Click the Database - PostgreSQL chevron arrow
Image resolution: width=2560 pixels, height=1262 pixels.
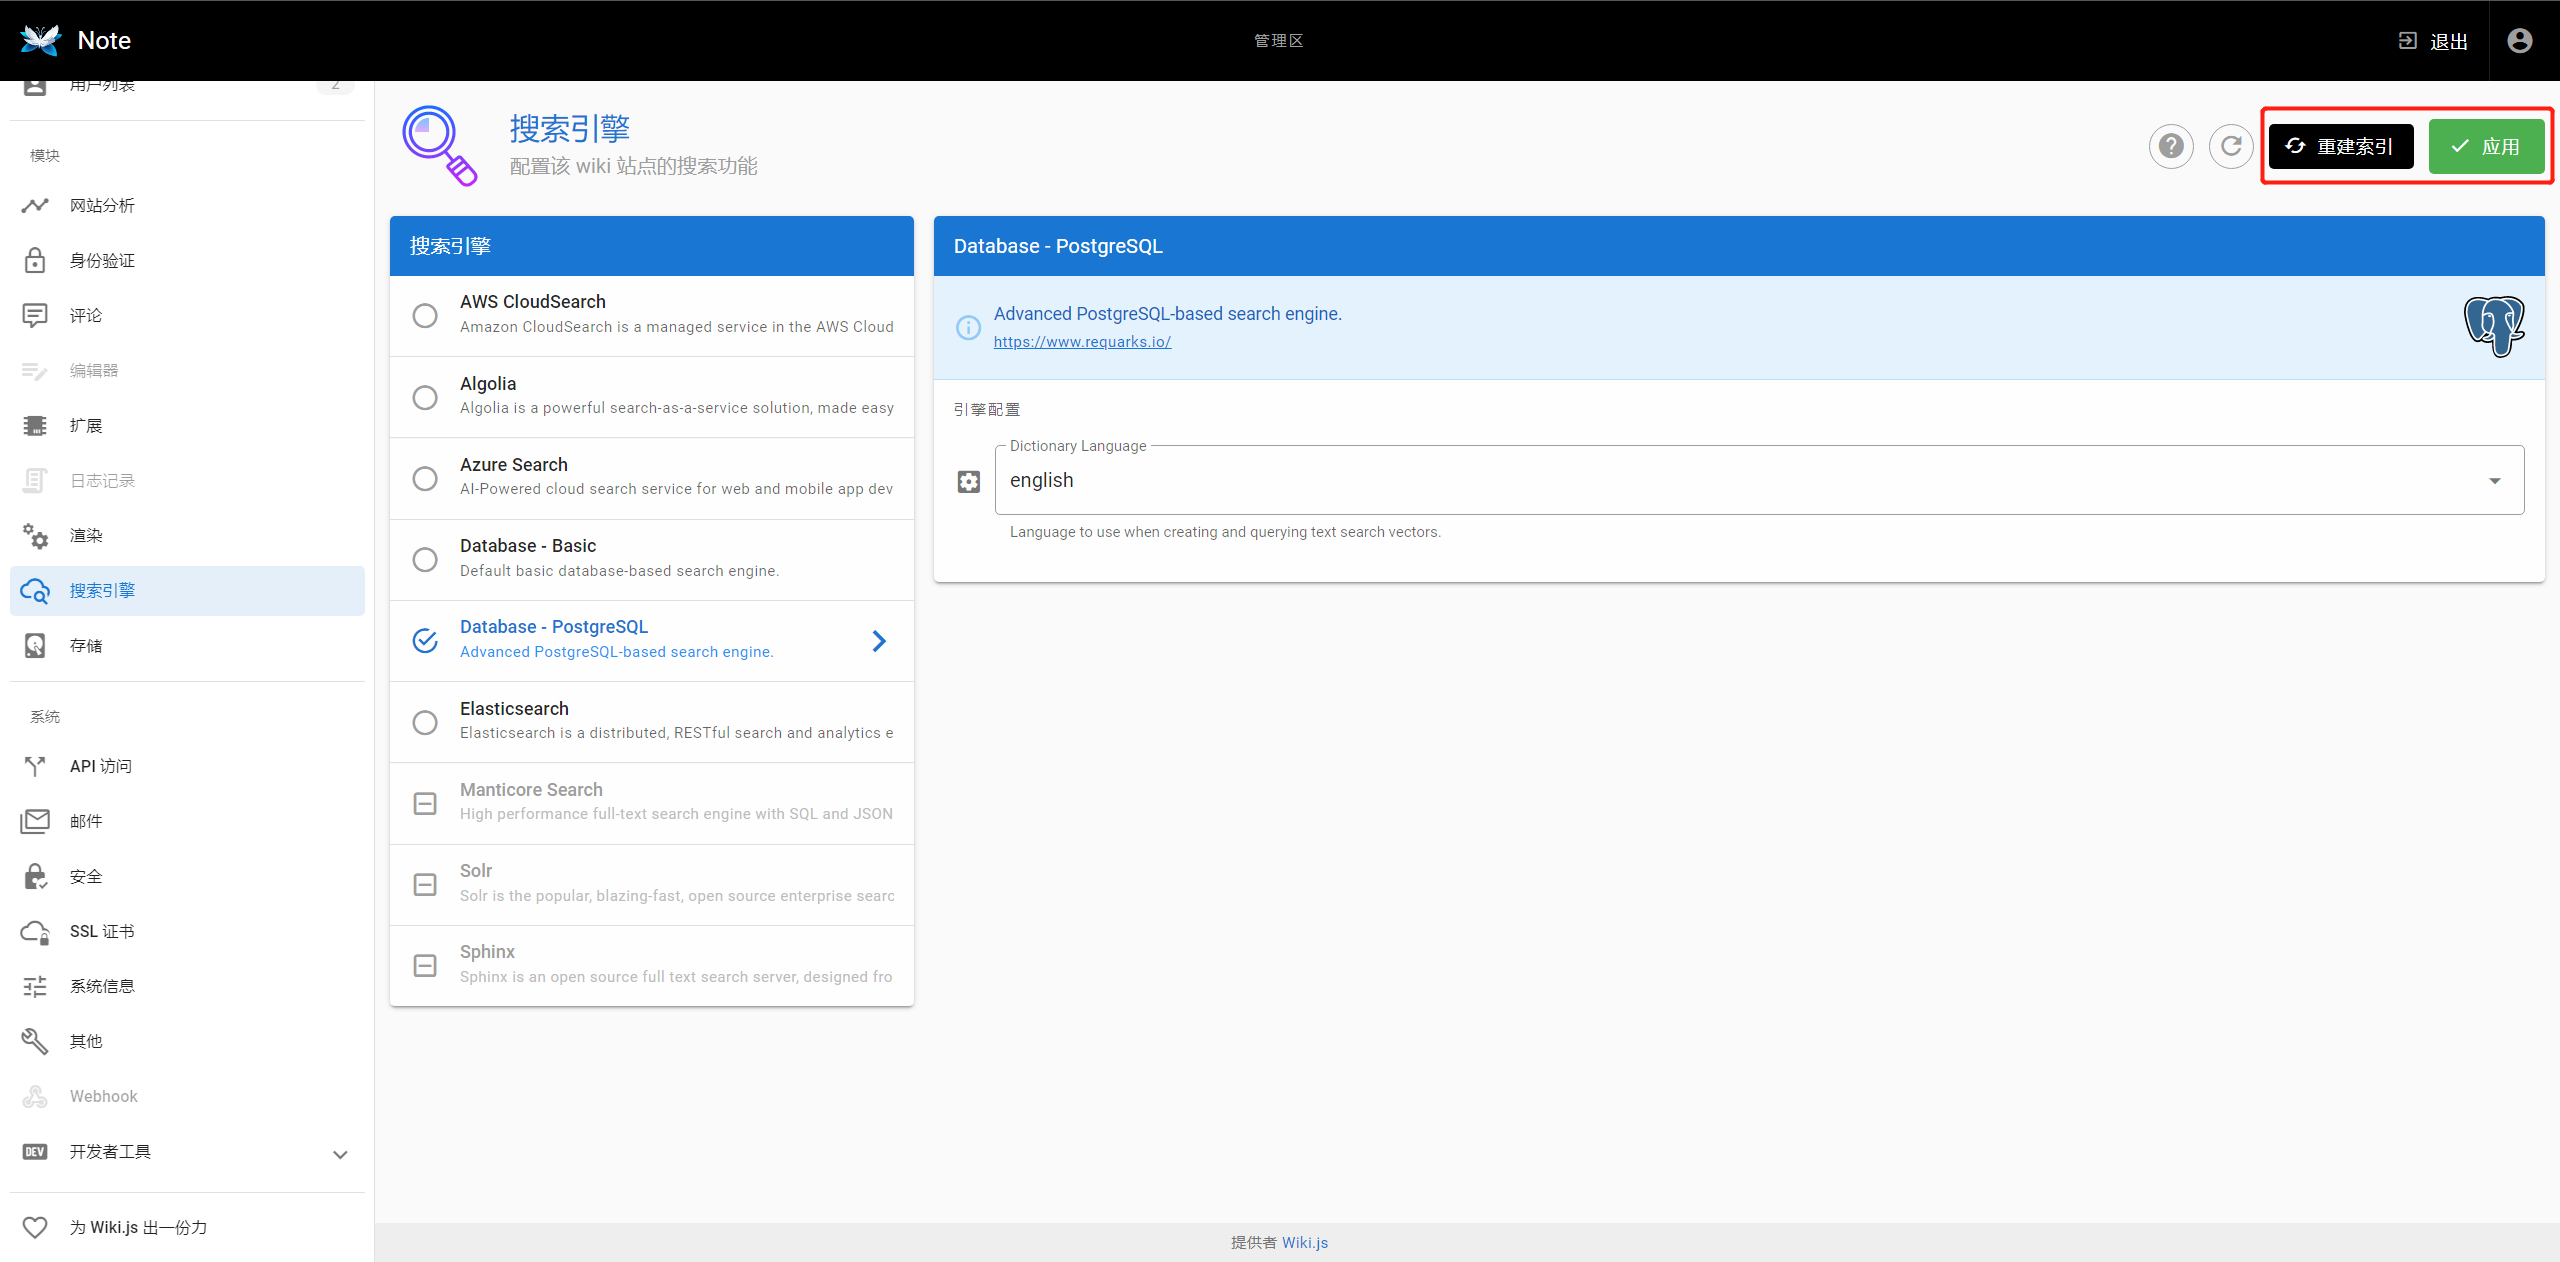coord(879,641)
